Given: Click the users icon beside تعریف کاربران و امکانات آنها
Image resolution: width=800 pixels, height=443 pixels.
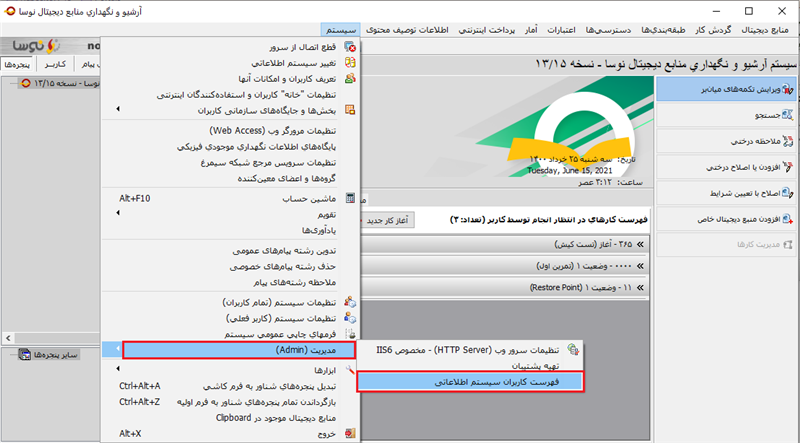Looking at the screenshot, I should pyautogui.click(x=349, y=78).
